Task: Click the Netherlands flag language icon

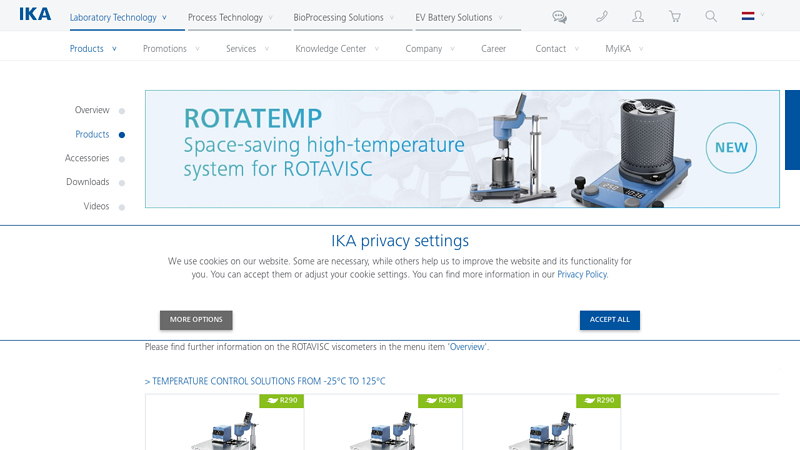Action: point(748,16)
